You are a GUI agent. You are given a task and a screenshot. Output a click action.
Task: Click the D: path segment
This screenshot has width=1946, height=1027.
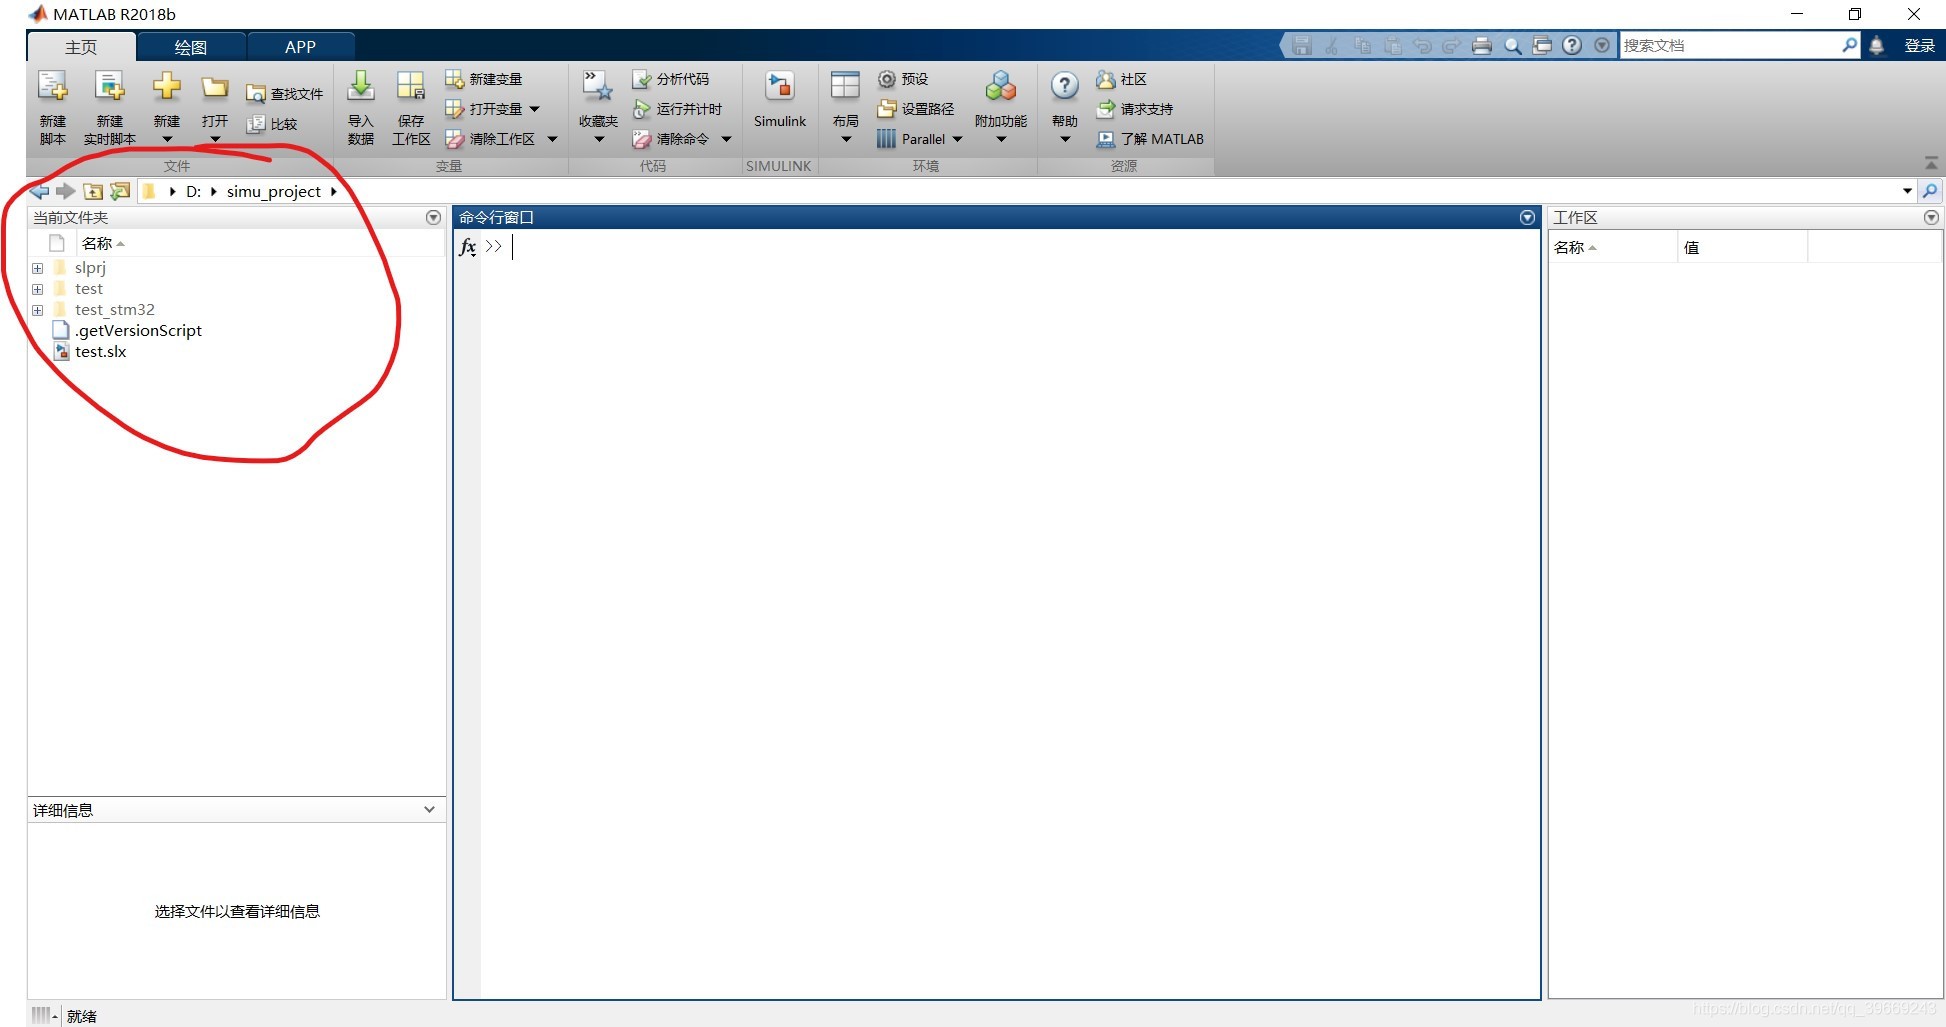coord(193,191)
